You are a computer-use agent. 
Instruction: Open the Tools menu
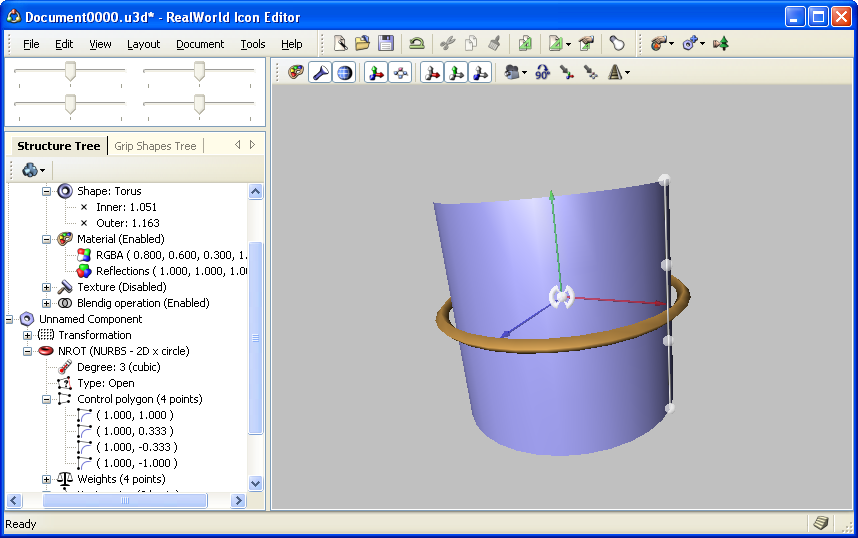(253, 44)
